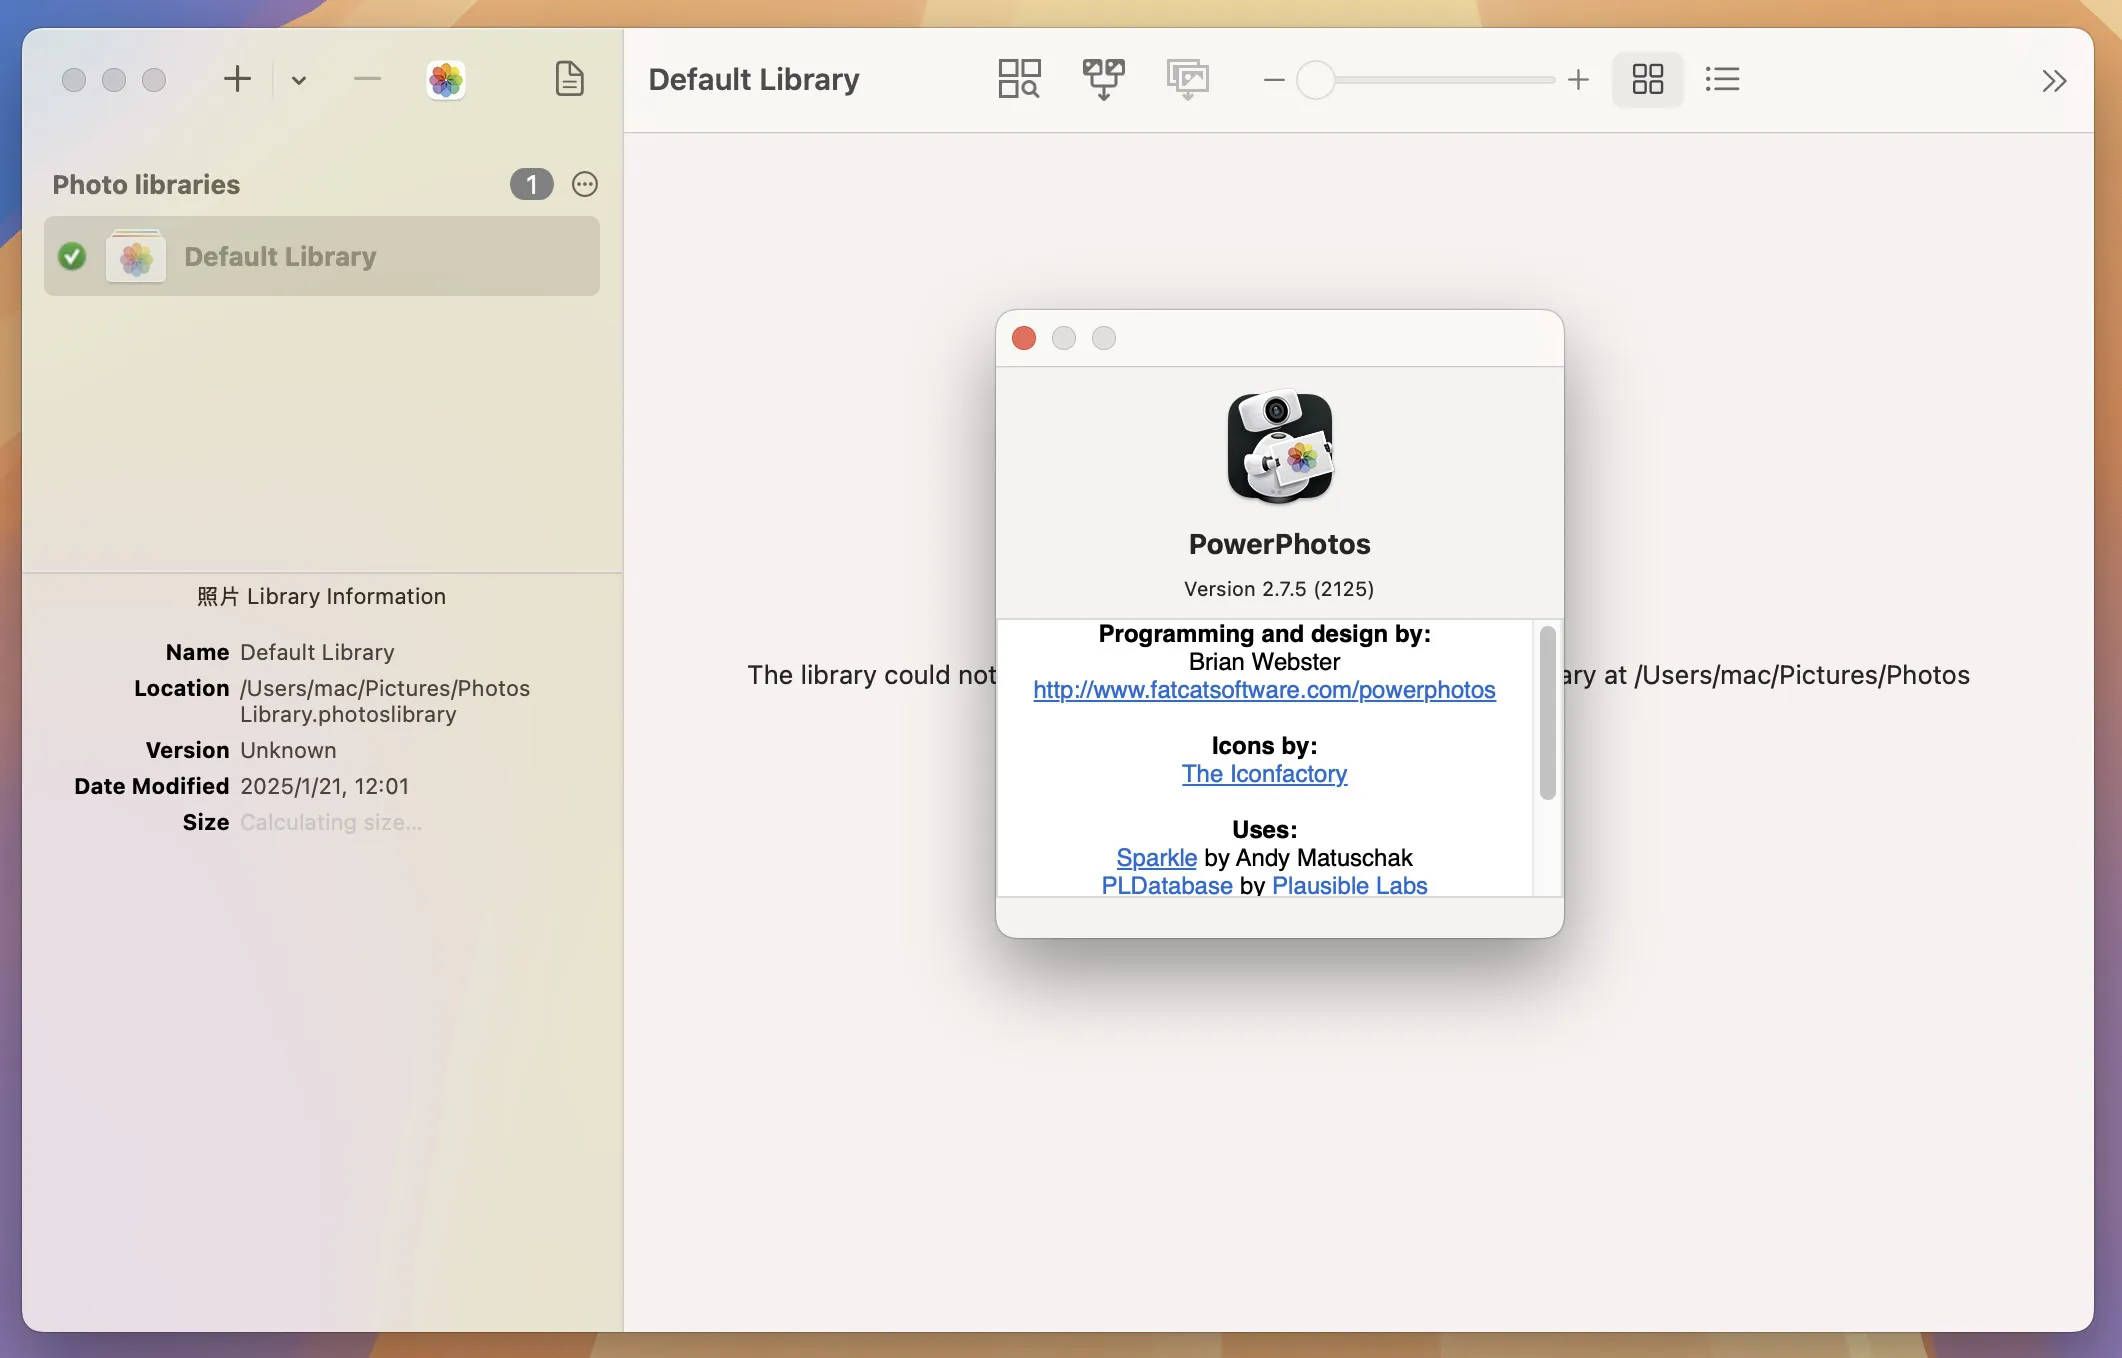Open The Iconfactory link
The width and height of the screenshot is (2122, 1358).
(1264, 774)
